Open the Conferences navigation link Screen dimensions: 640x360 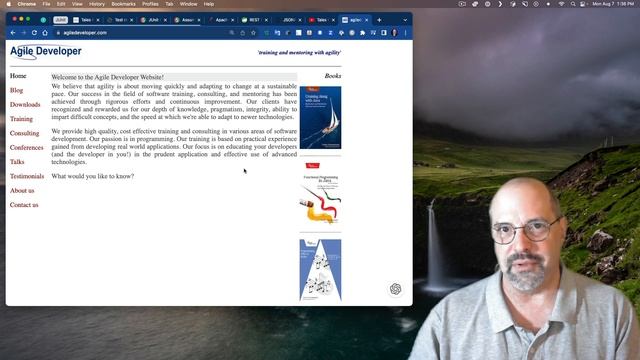[x=27, y=147]
